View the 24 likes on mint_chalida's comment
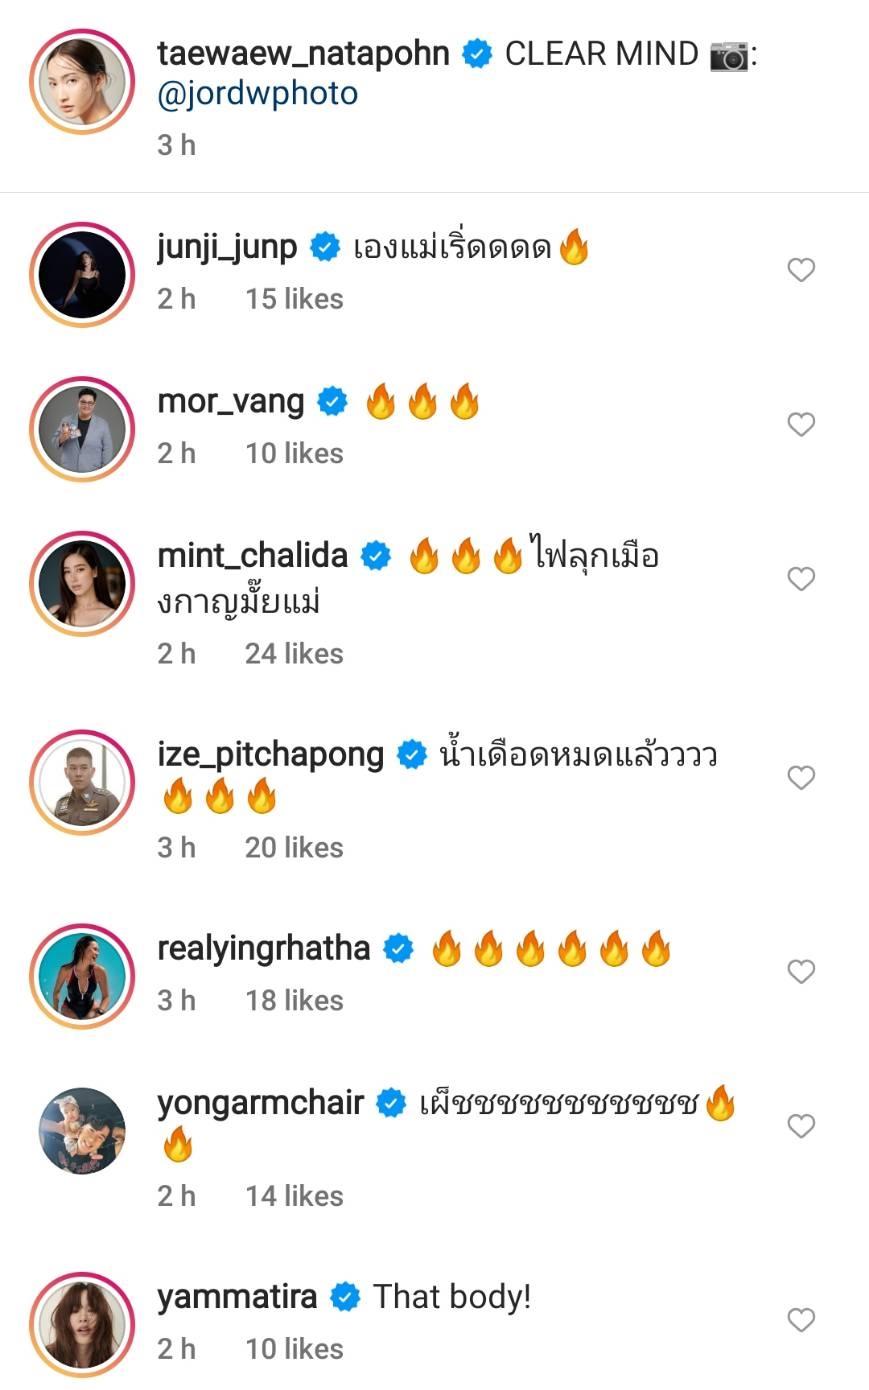This screenshot has height=1390, width=869. click(x=294, y=654)
